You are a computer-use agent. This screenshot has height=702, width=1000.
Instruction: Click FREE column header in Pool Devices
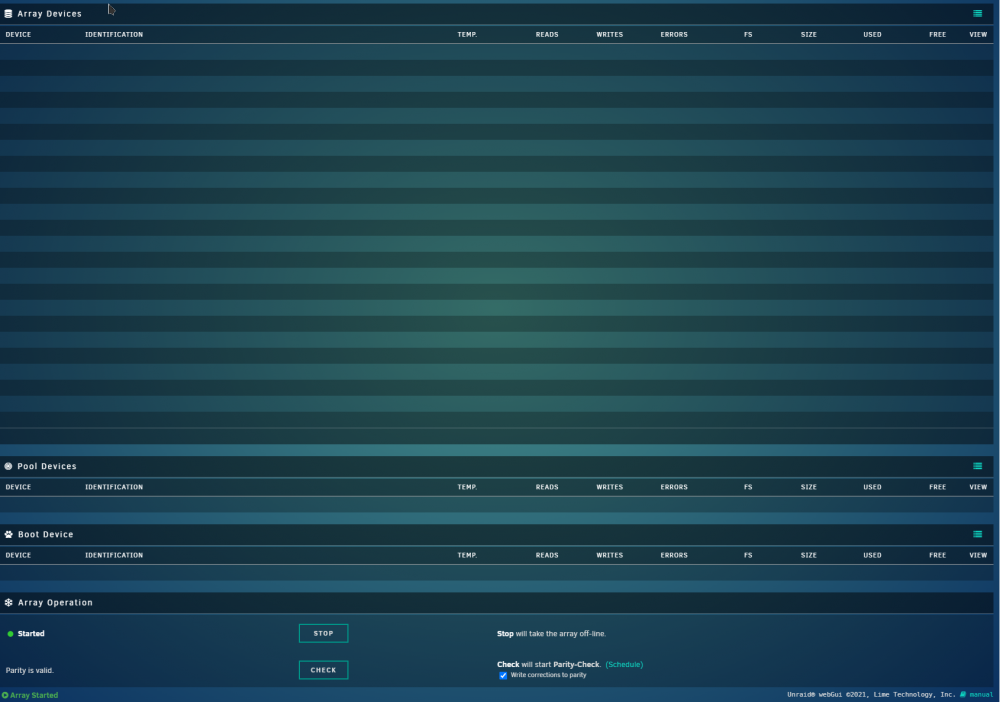937,487
